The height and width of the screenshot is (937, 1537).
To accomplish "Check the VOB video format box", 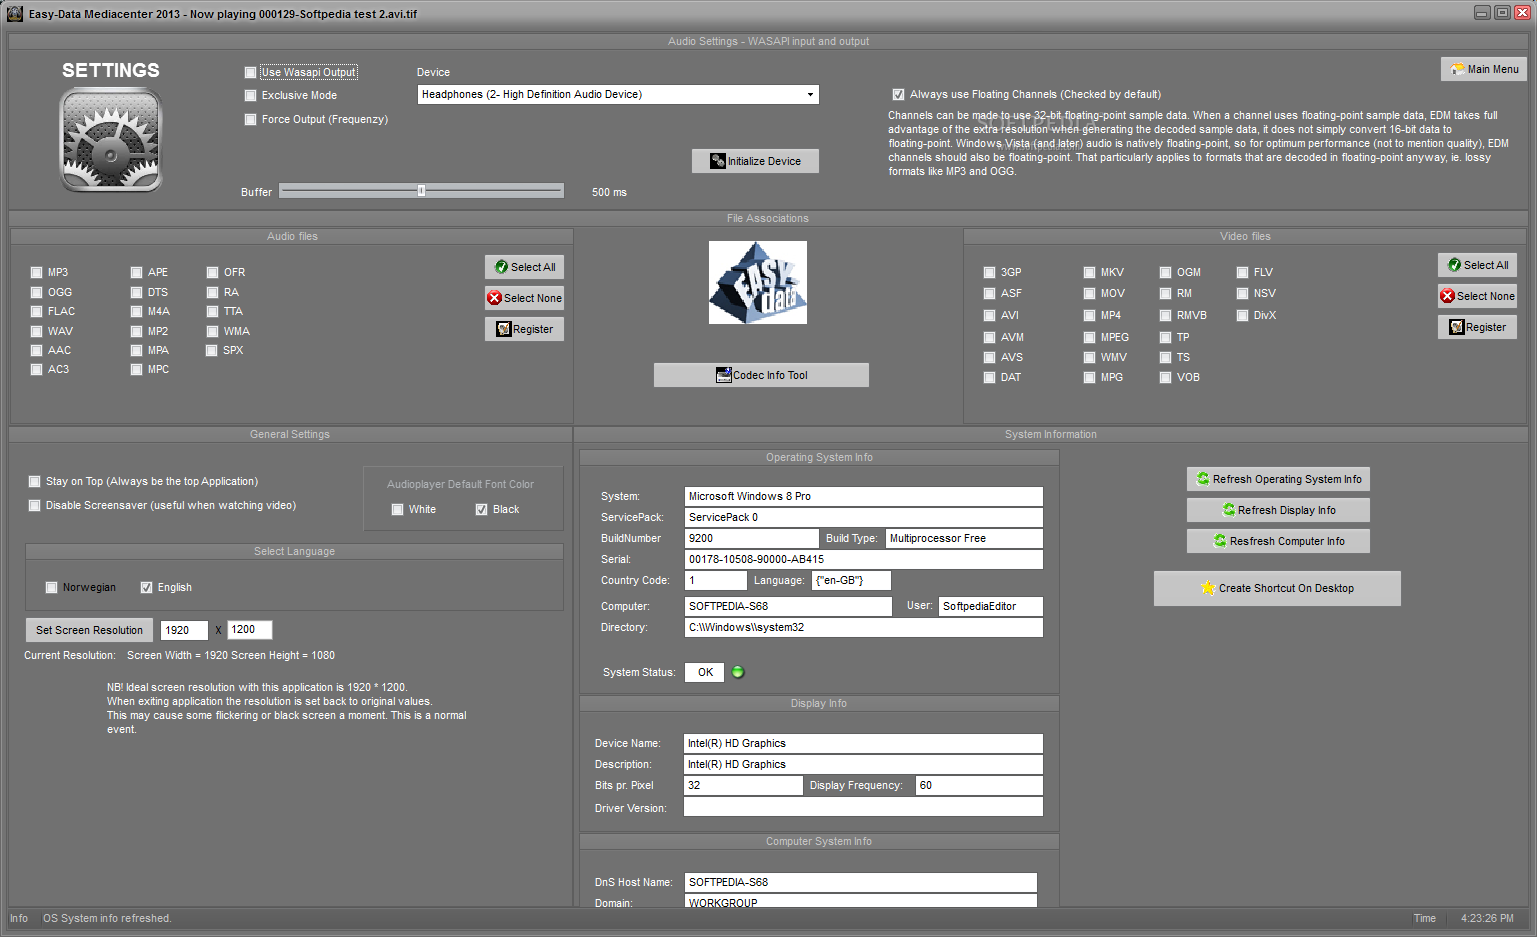I will [x=1165, y=377].
